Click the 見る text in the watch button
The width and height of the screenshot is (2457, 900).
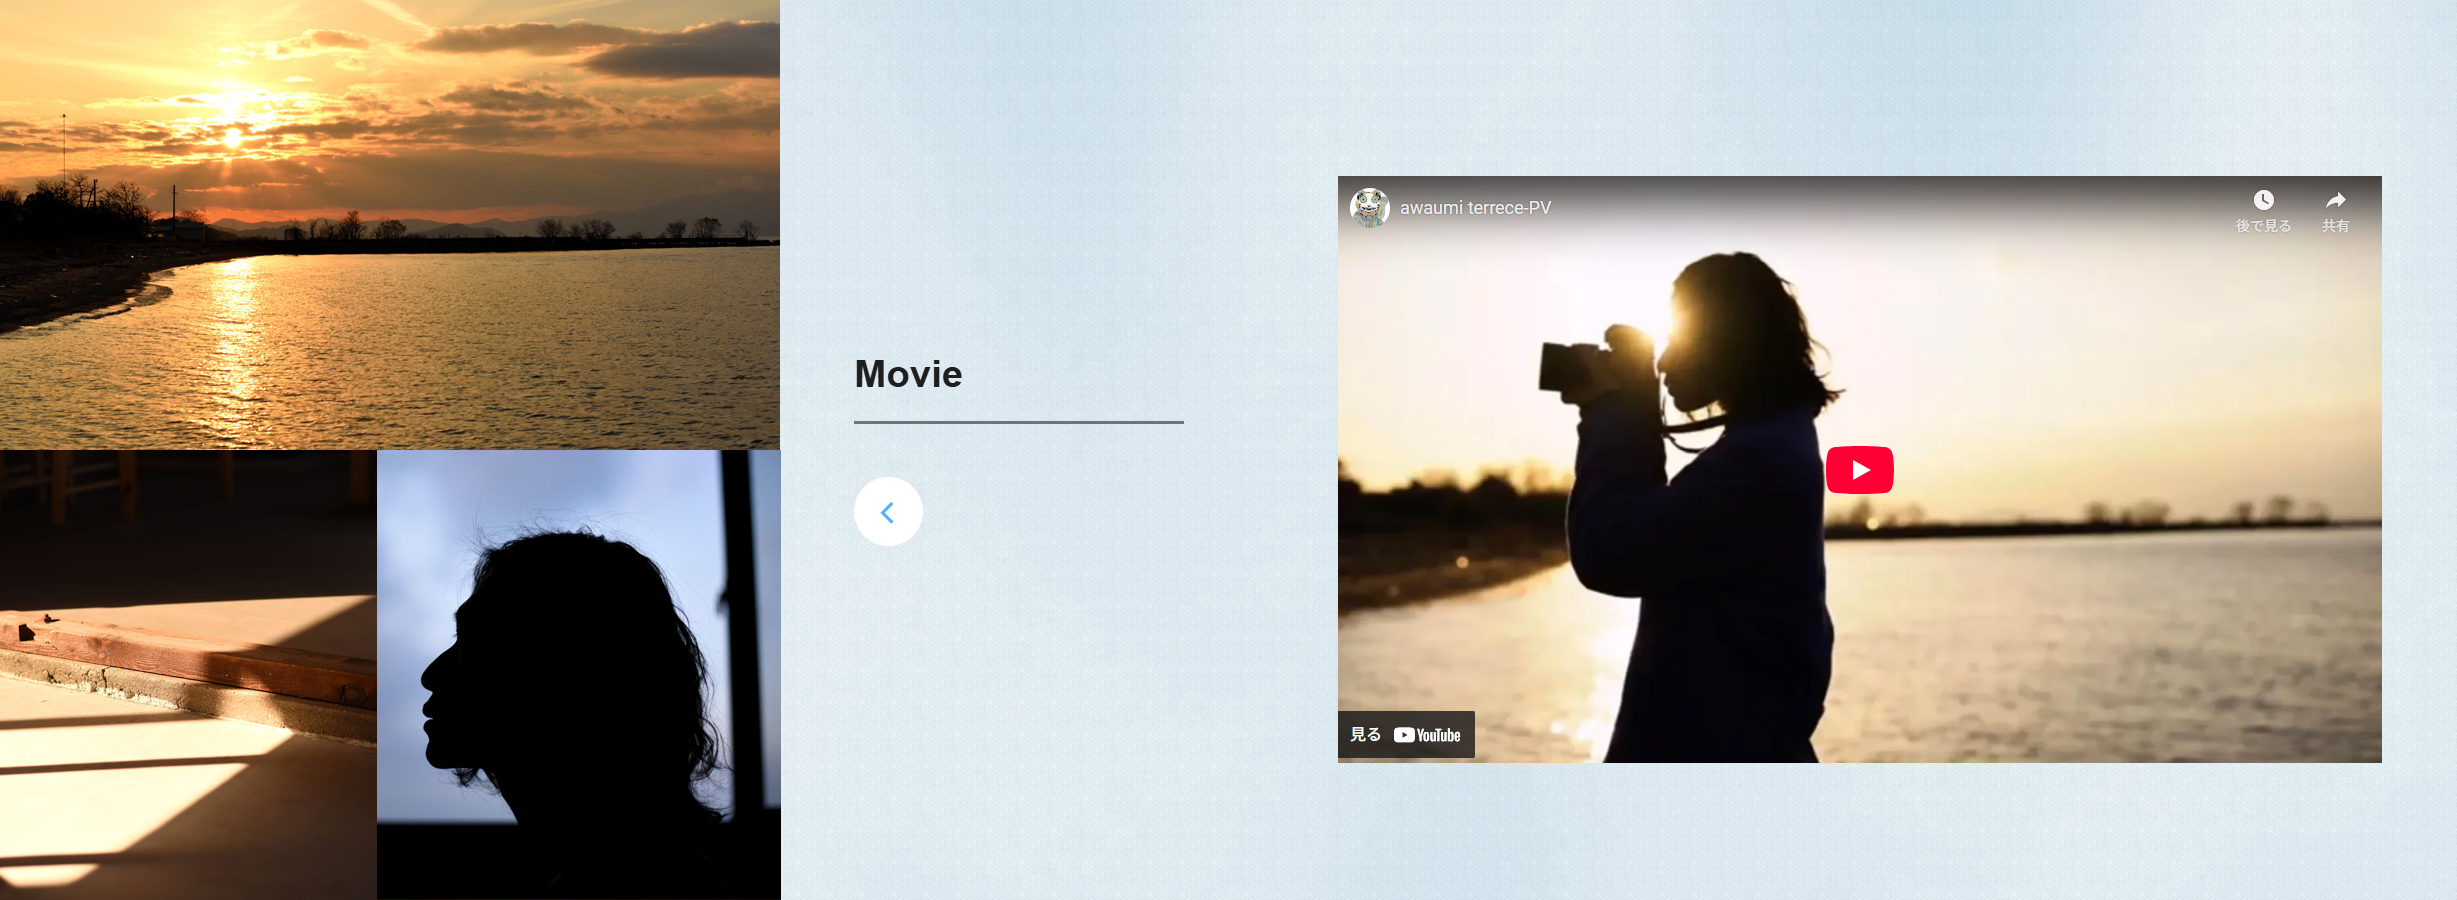[1365, 735]
